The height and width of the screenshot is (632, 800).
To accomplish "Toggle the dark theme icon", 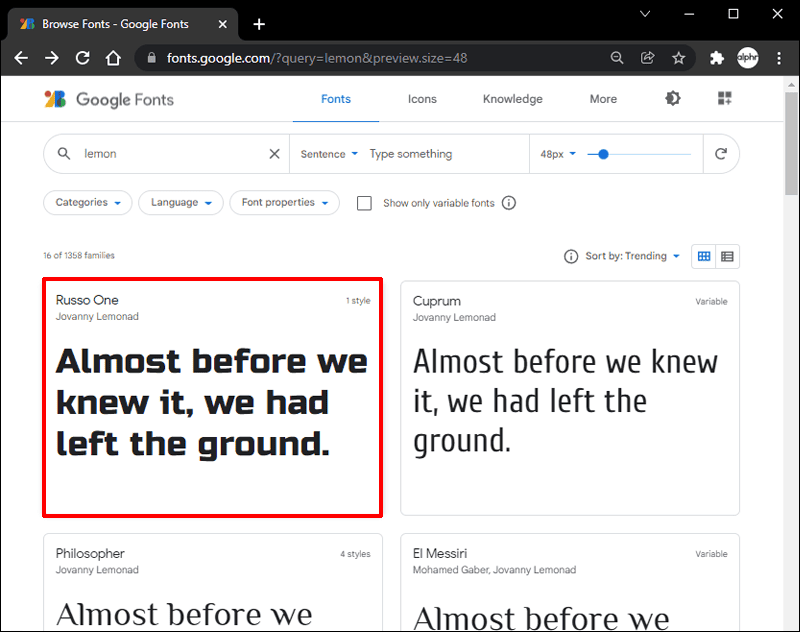I will point(673,98).
